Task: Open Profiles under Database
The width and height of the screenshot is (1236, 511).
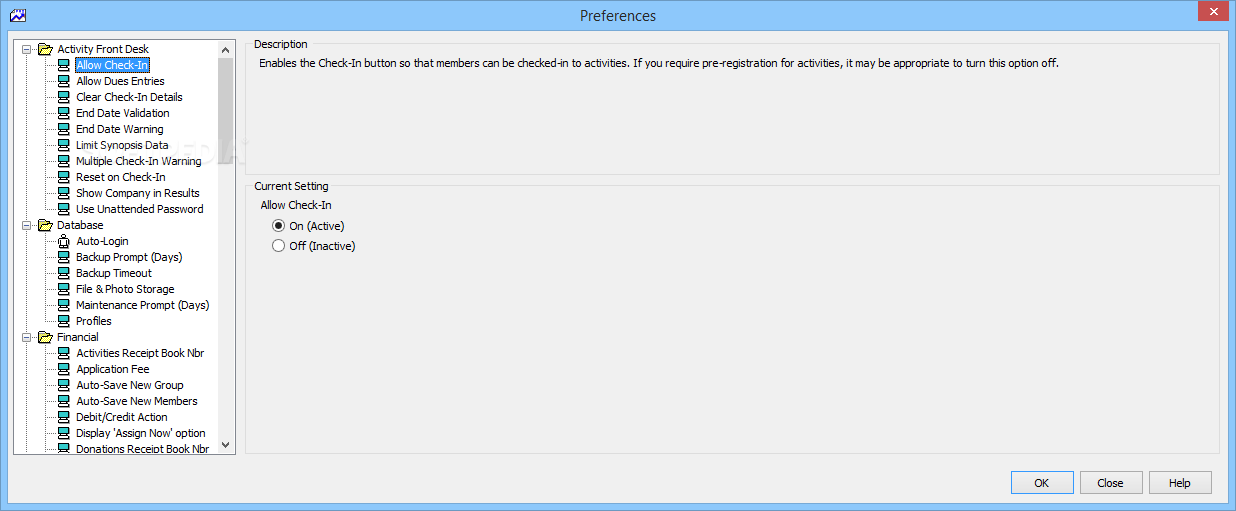Action: pyautogui.click(x=94, y=321)
